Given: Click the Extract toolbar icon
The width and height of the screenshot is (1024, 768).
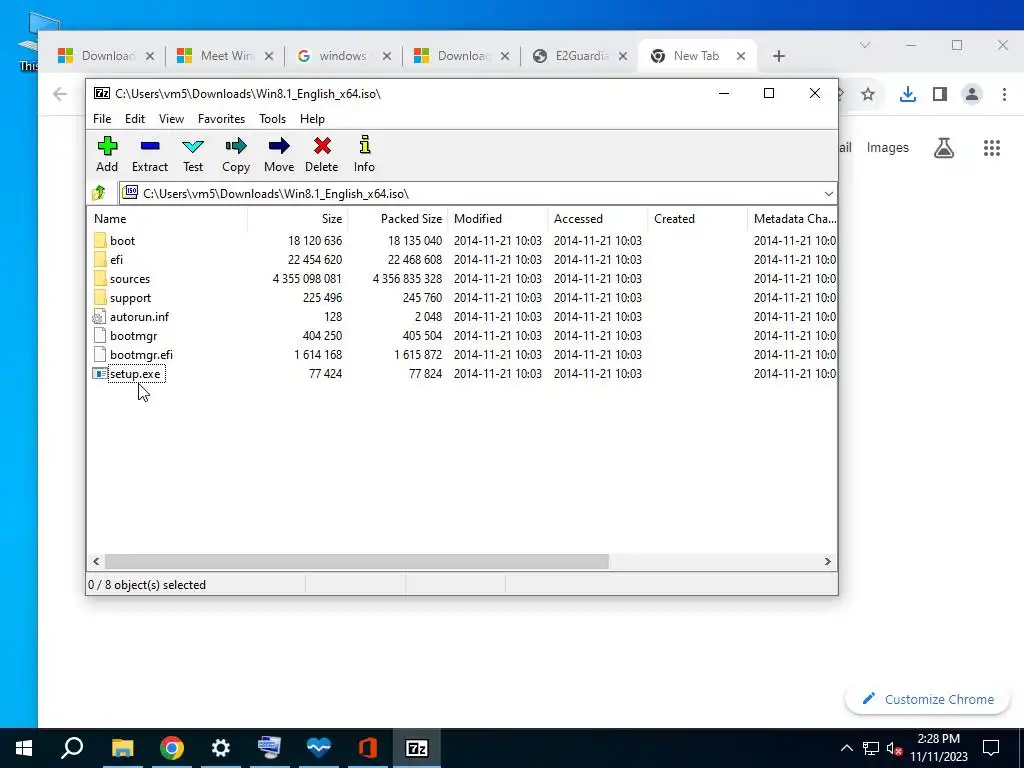Looking at the screenshot, I should pyautogui.click(x=150, y=146).
